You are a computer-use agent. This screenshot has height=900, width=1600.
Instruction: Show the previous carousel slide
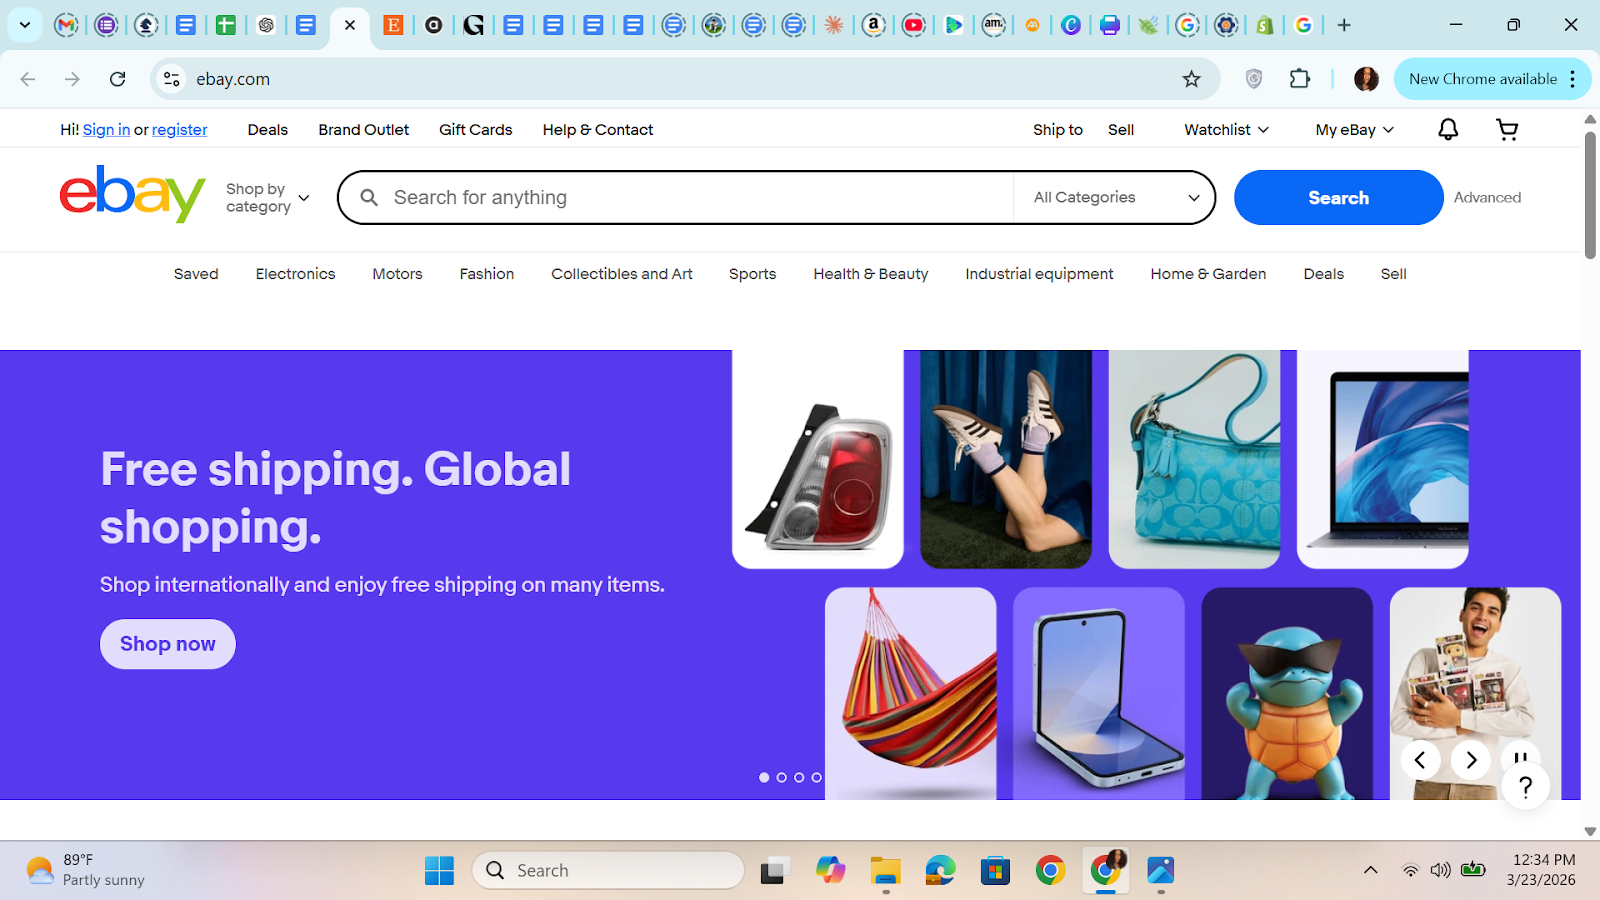click(x=1420, y=760)
